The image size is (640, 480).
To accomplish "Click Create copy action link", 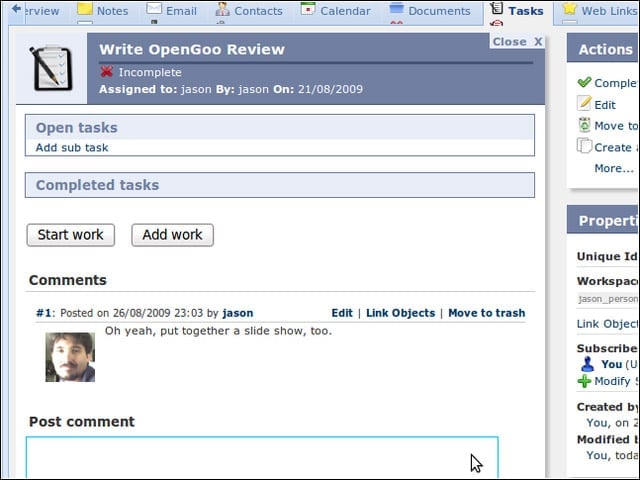I will (616, 147).
